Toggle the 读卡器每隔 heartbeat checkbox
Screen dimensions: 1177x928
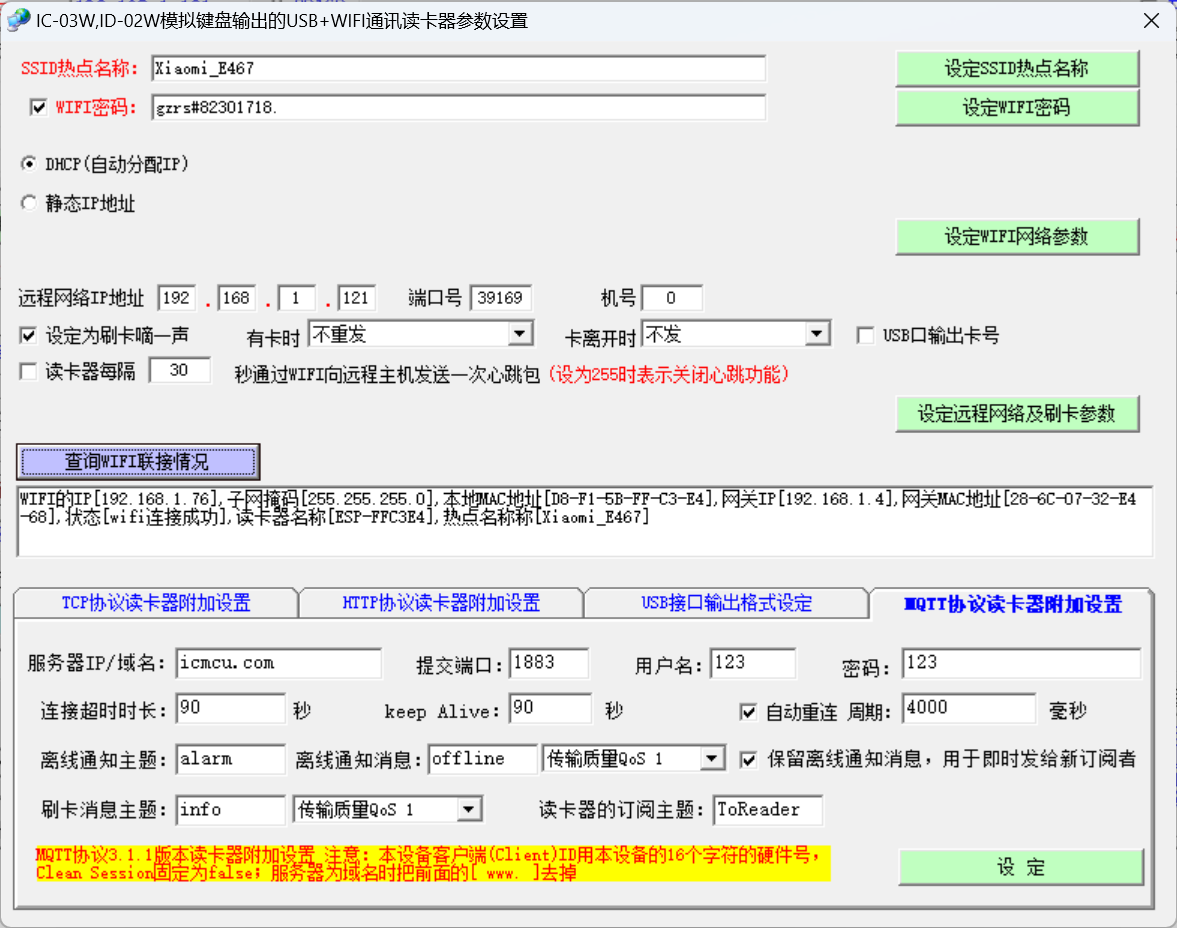pyautogui.click(x=28, y=372)
